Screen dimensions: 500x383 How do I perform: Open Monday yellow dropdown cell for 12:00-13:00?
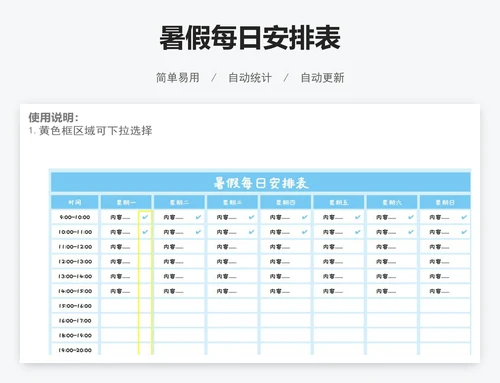pos(145,262)
